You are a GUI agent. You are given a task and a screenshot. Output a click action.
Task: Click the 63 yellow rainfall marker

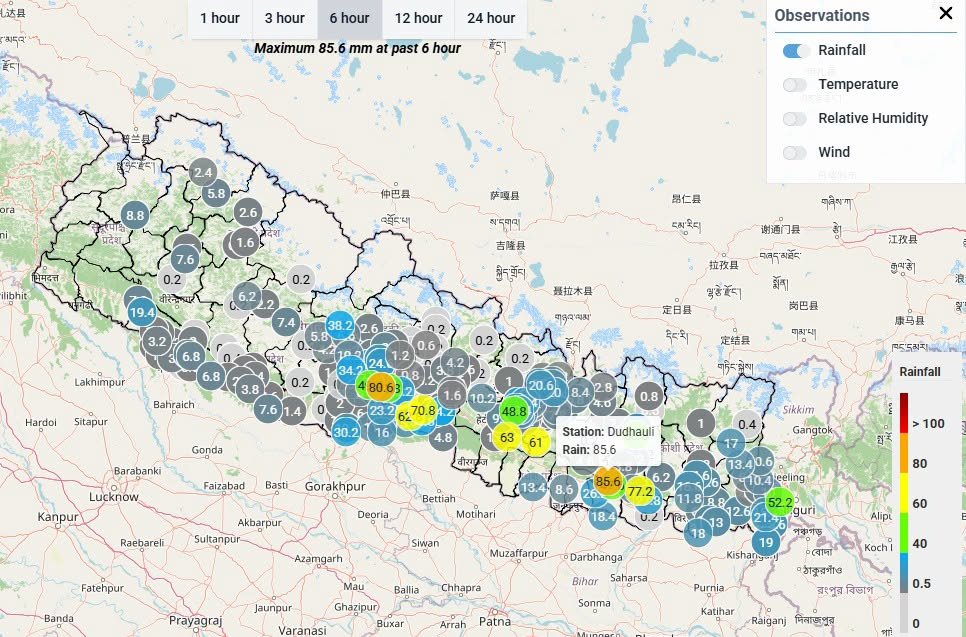click(x=507, y=437)
